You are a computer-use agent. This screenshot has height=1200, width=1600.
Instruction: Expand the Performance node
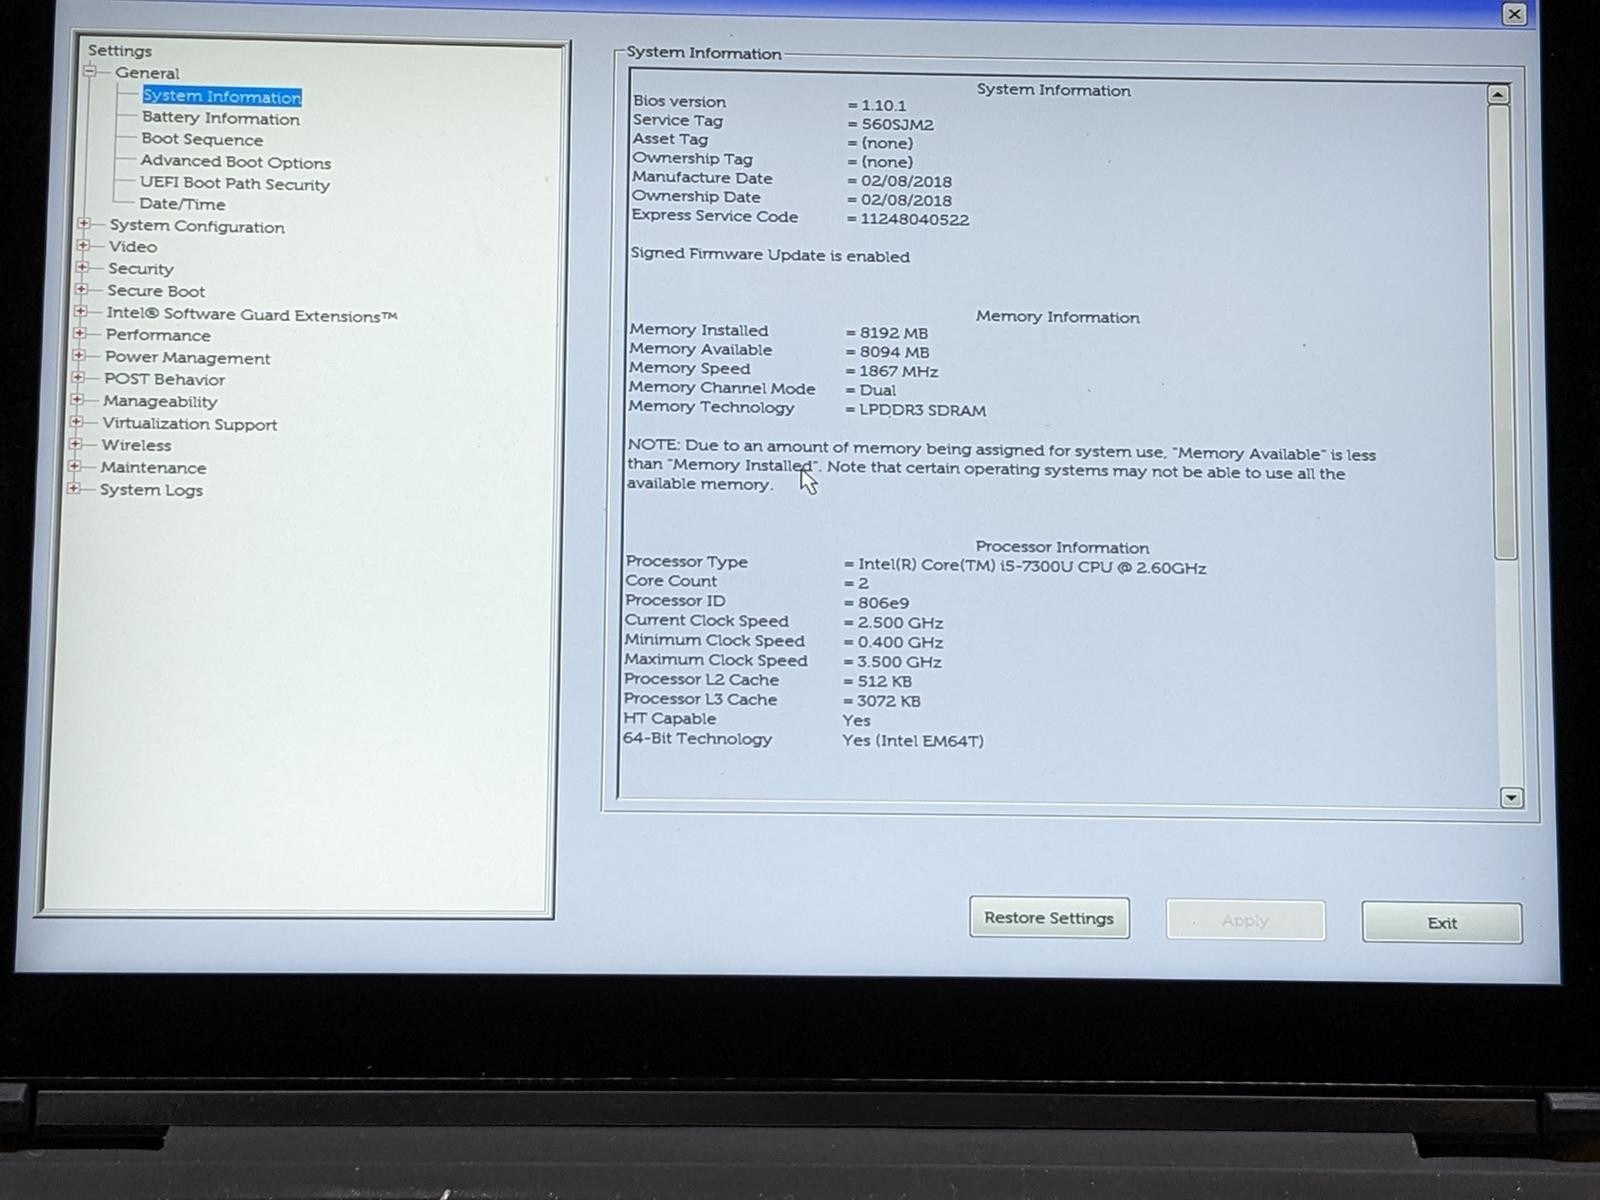point(79,333)
